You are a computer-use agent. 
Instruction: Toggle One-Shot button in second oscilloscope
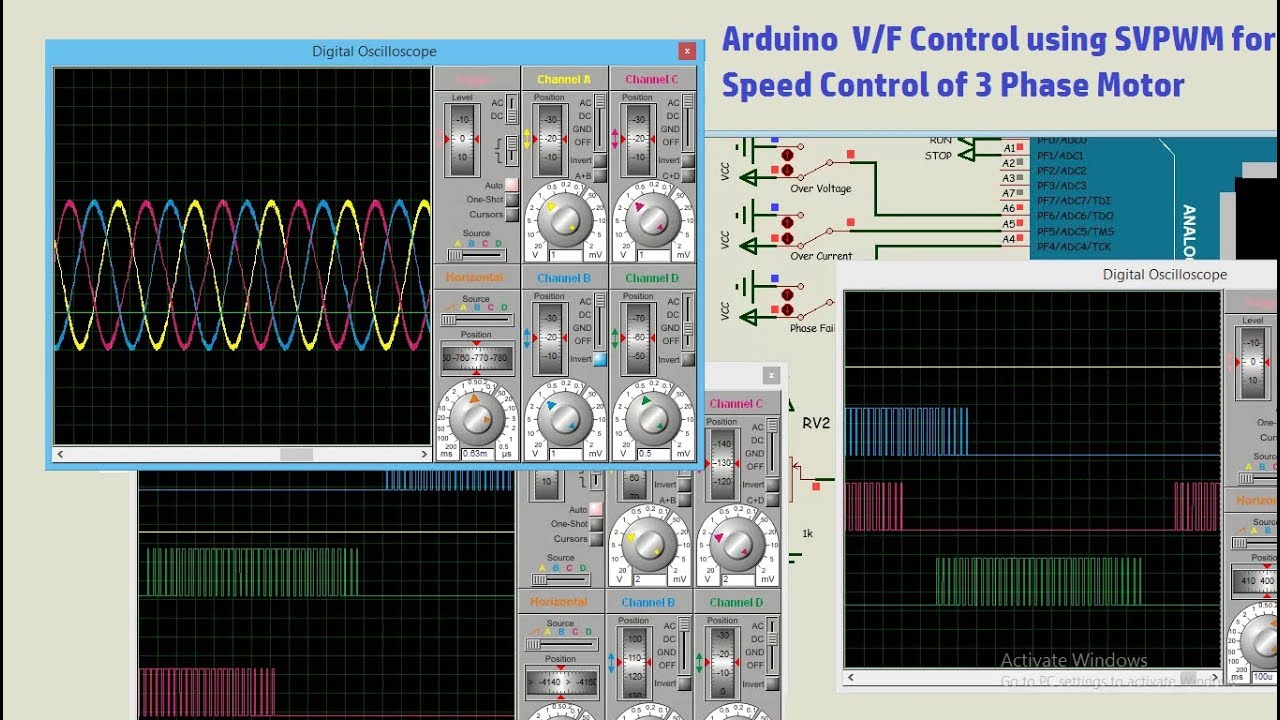coord(596,524)
